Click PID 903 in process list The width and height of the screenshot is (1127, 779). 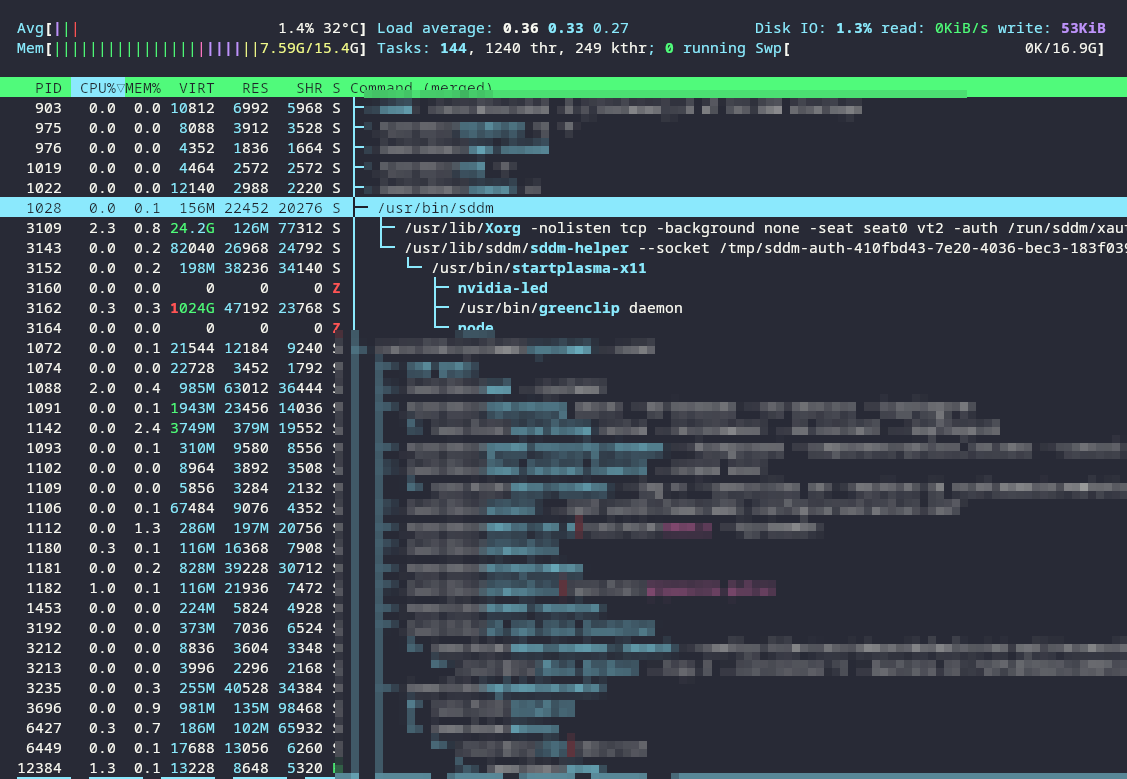[x=48, y=108]
